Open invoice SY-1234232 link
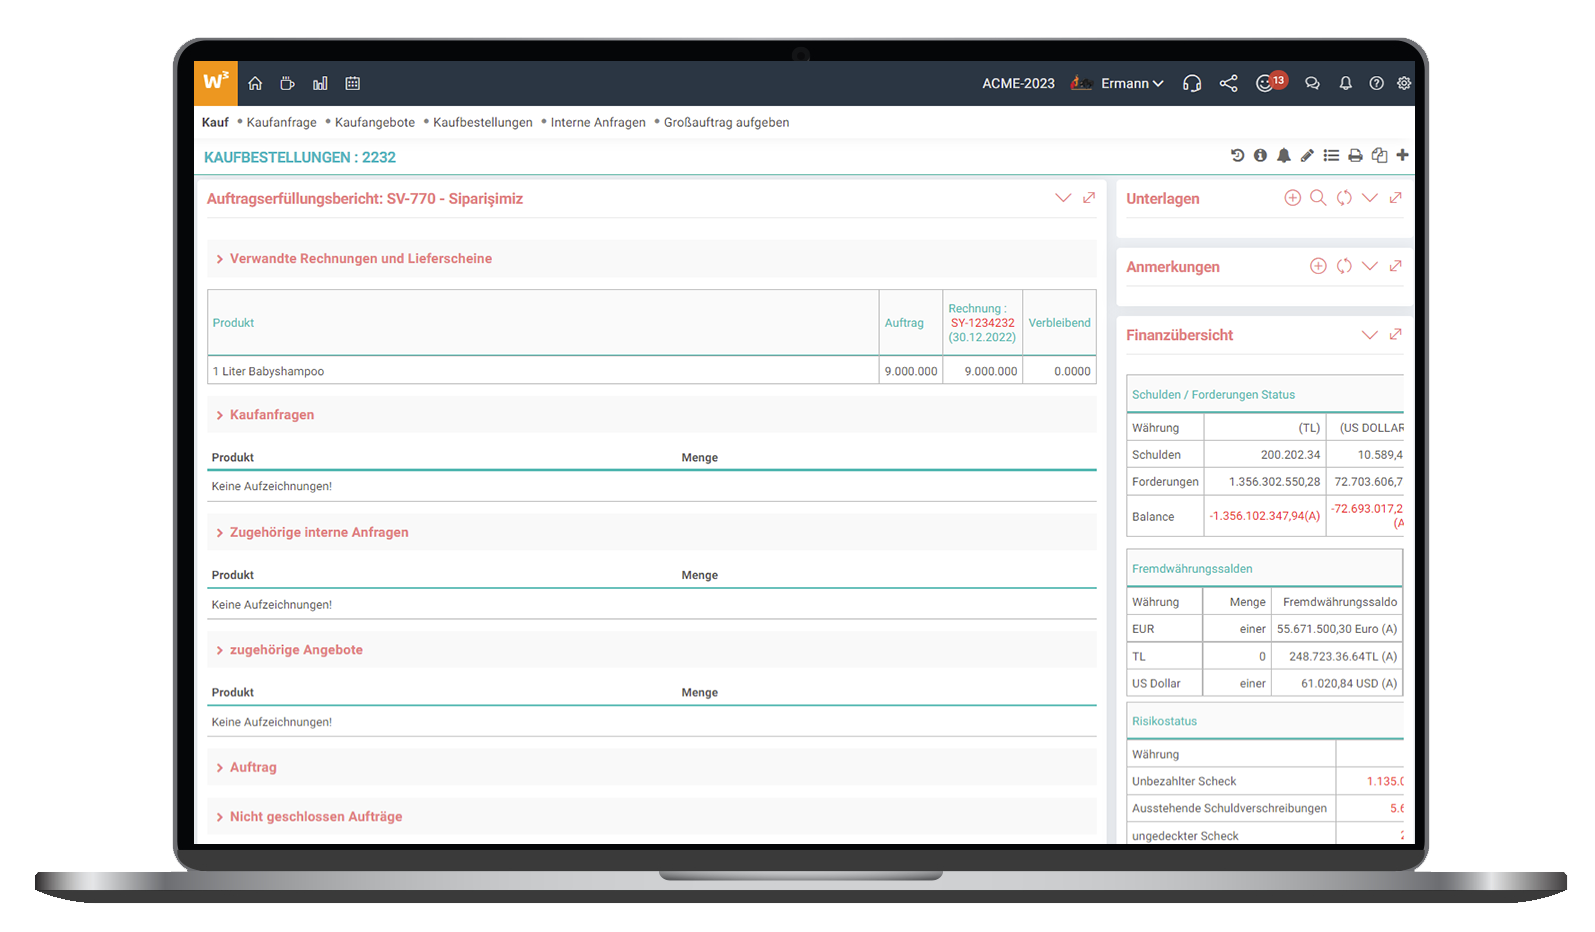The image size is (1595, 932). pyautogui.click(x=982, y=323)
